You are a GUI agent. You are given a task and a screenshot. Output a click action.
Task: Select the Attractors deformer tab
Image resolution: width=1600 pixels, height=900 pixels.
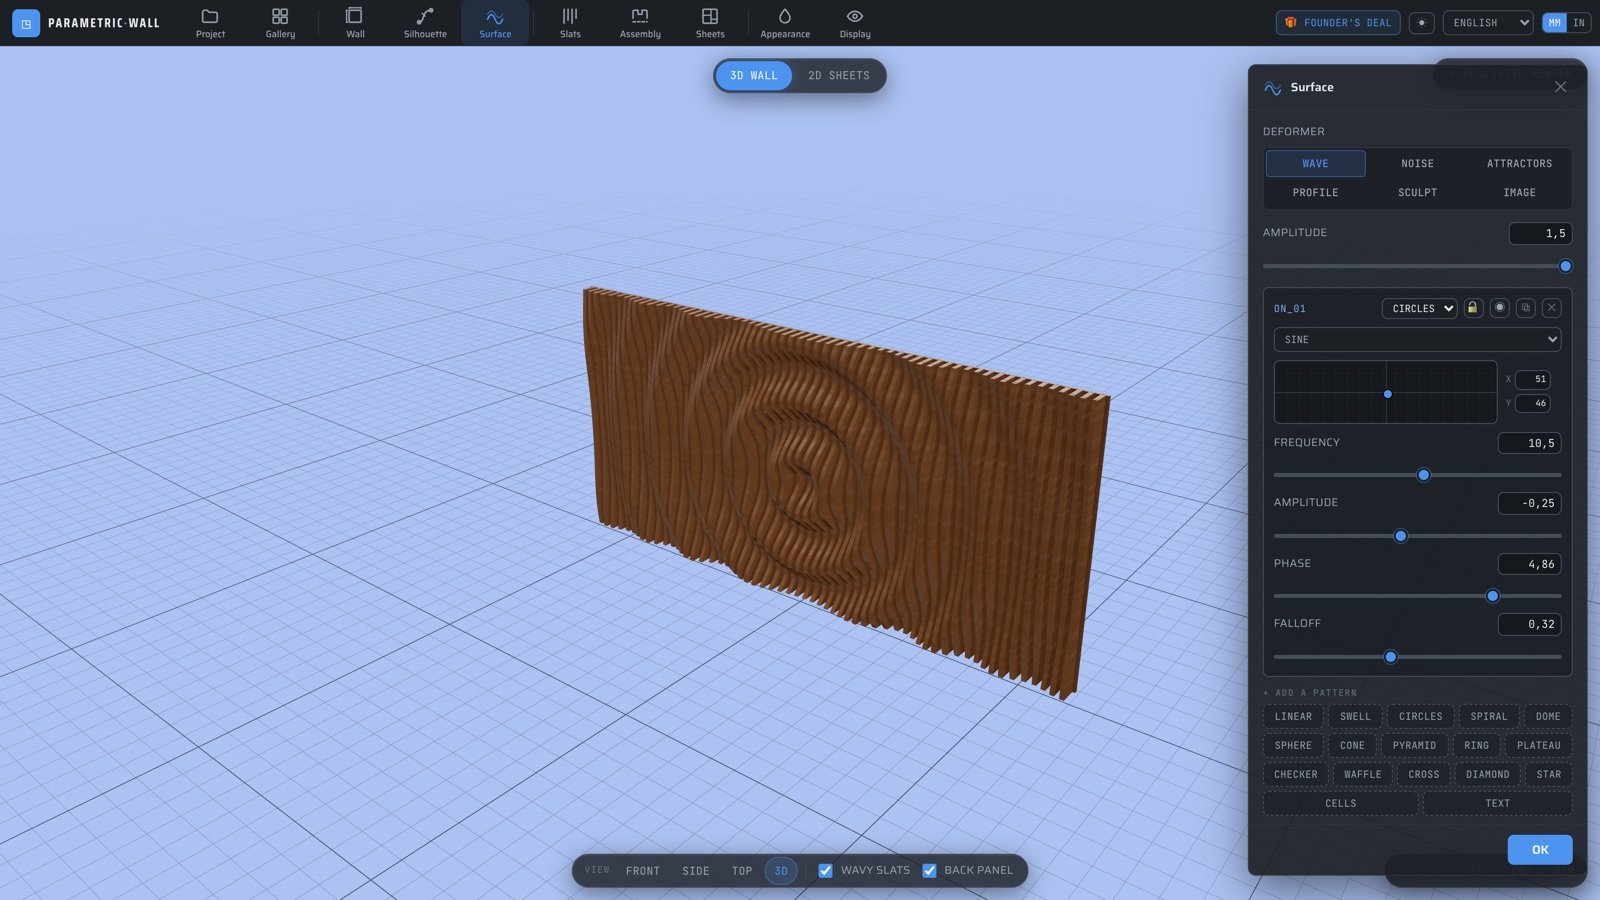click(x=1519, y=163)
